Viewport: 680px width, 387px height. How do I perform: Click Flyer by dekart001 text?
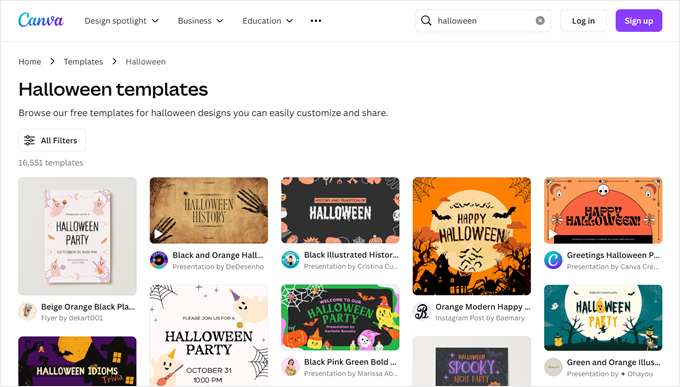(x=72, y=318)
